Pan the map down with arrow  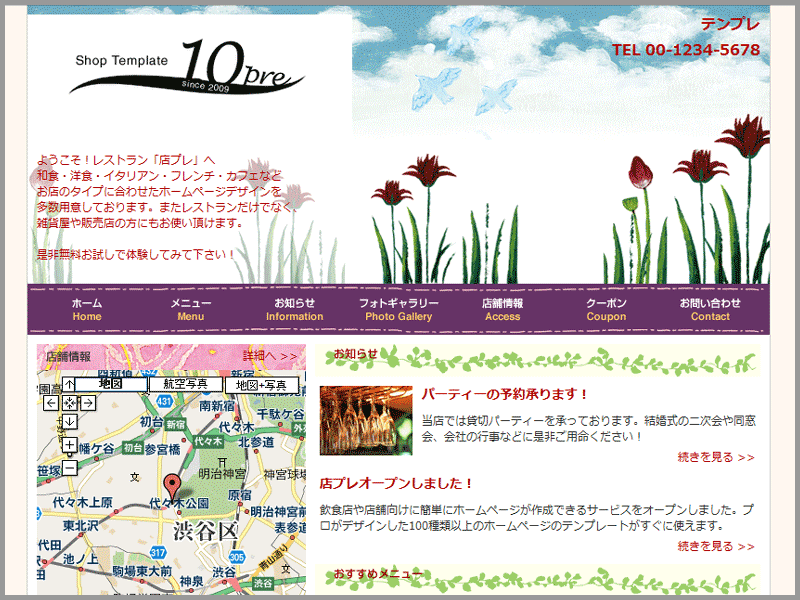pyautogui.click(x=69, y=422)
